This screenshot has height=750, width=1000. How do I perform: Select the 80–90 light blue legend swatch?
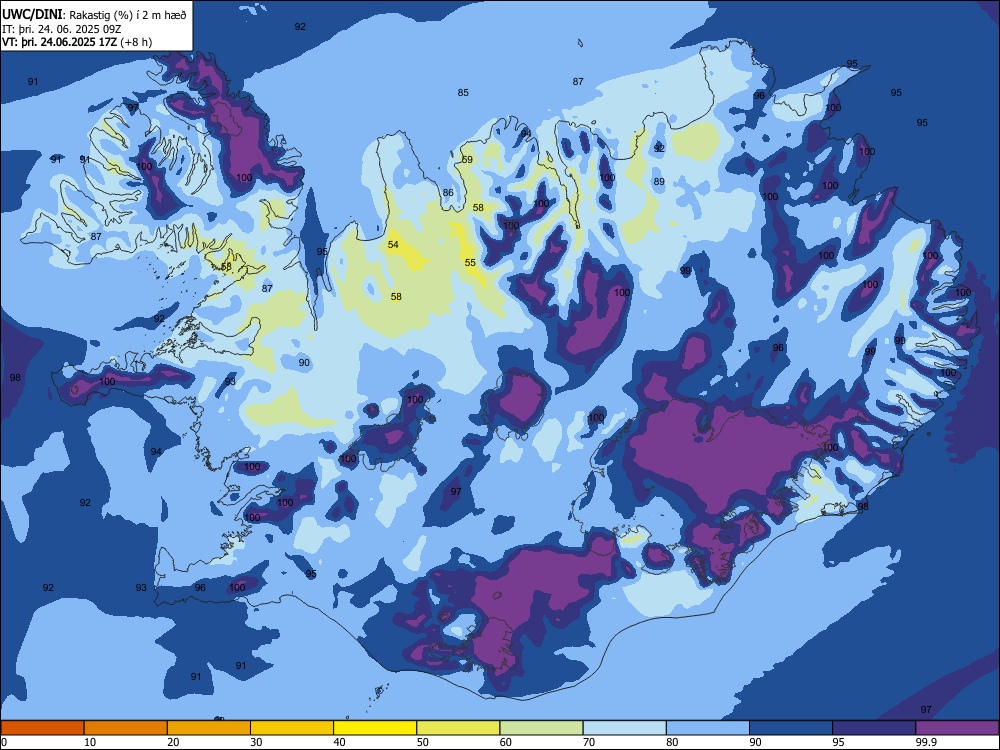[x=708, y=728]
